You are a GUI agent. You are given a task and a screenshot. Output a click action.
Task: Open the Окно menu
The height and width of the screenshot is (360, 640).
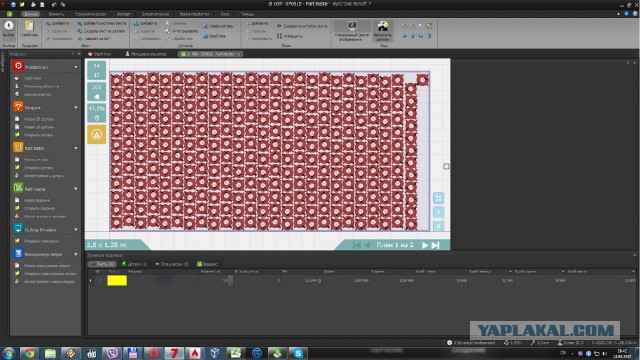pos(224,14)
